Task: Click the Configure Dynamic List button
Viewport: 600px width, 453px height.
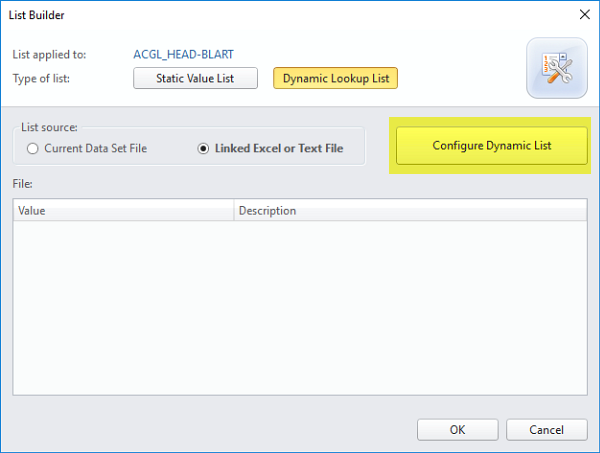Action: coord(492,146)
